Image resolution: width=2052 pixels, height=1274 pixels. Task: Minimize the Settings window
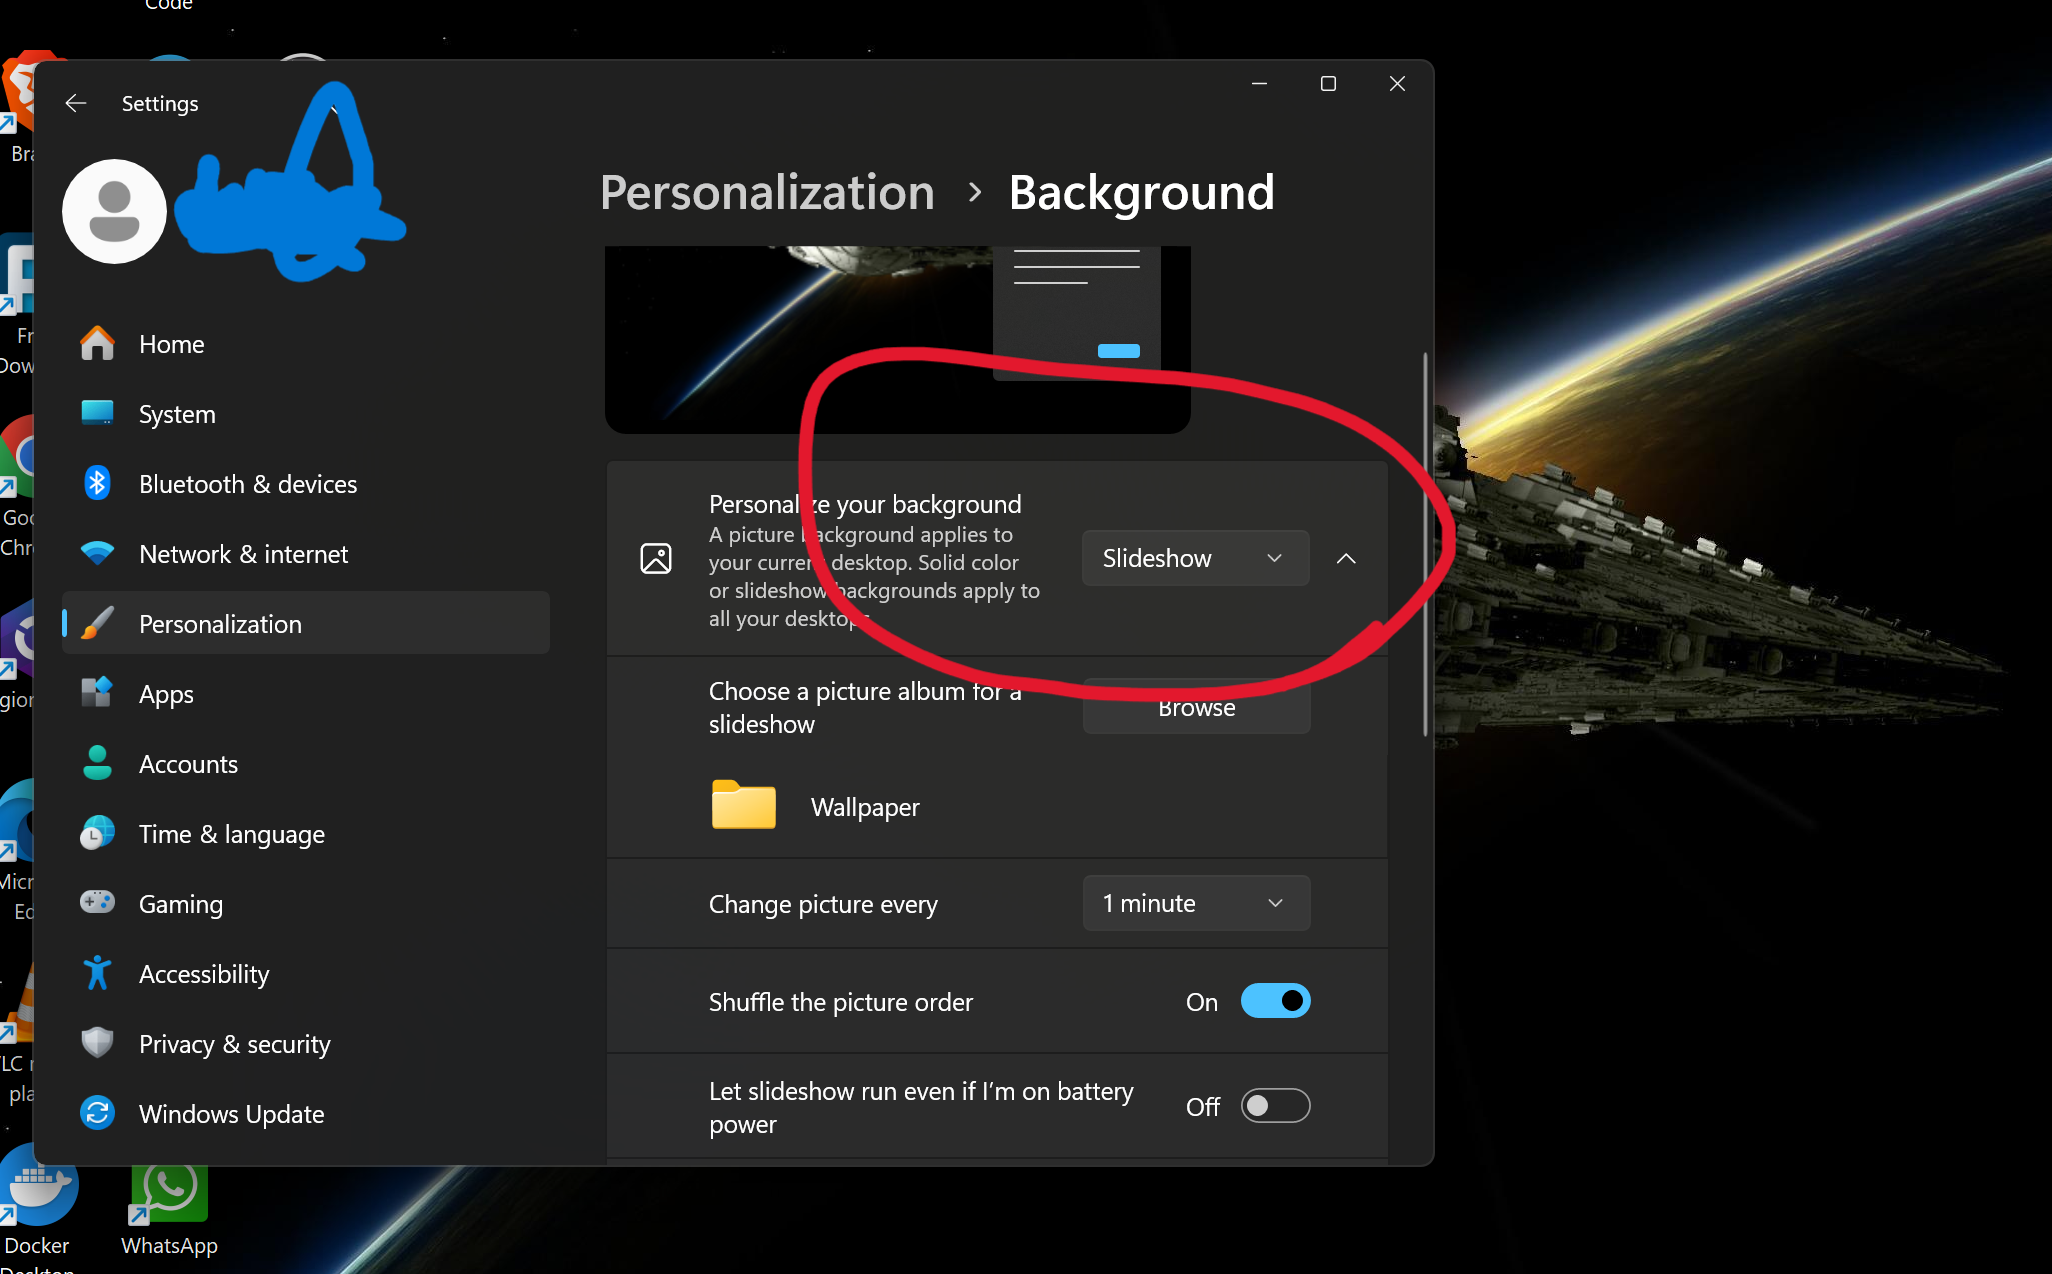tap(1259, 83)
